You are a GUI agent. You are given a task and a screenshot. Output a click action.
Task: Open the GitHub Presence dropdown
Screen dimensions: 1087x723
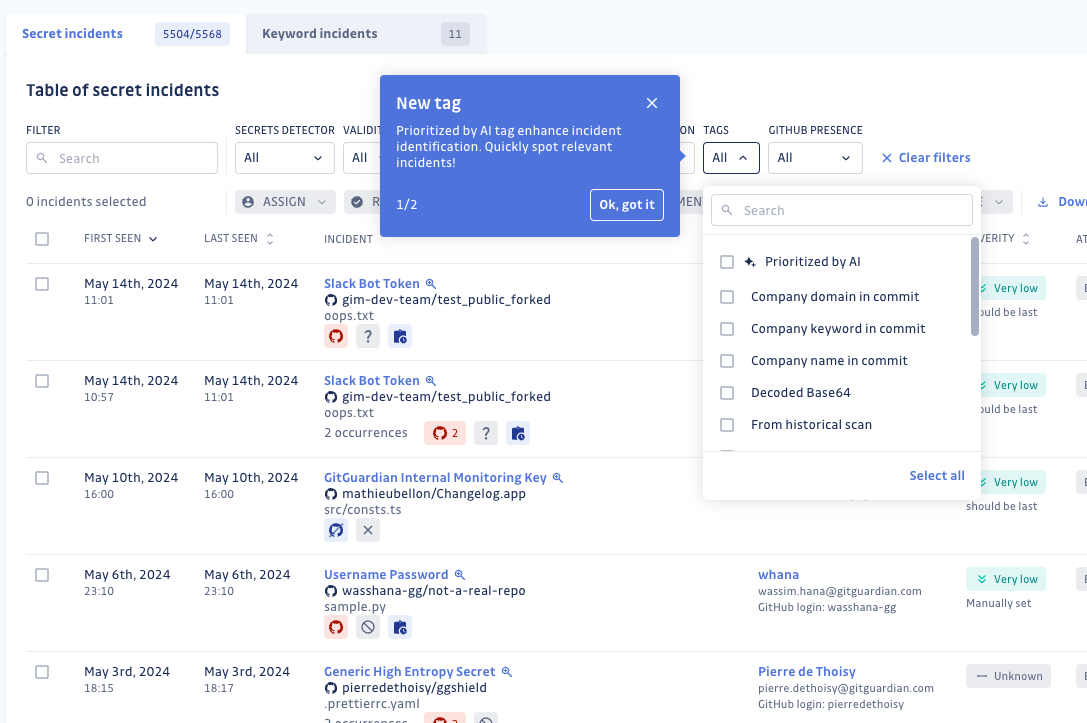[x=815, y=158]
